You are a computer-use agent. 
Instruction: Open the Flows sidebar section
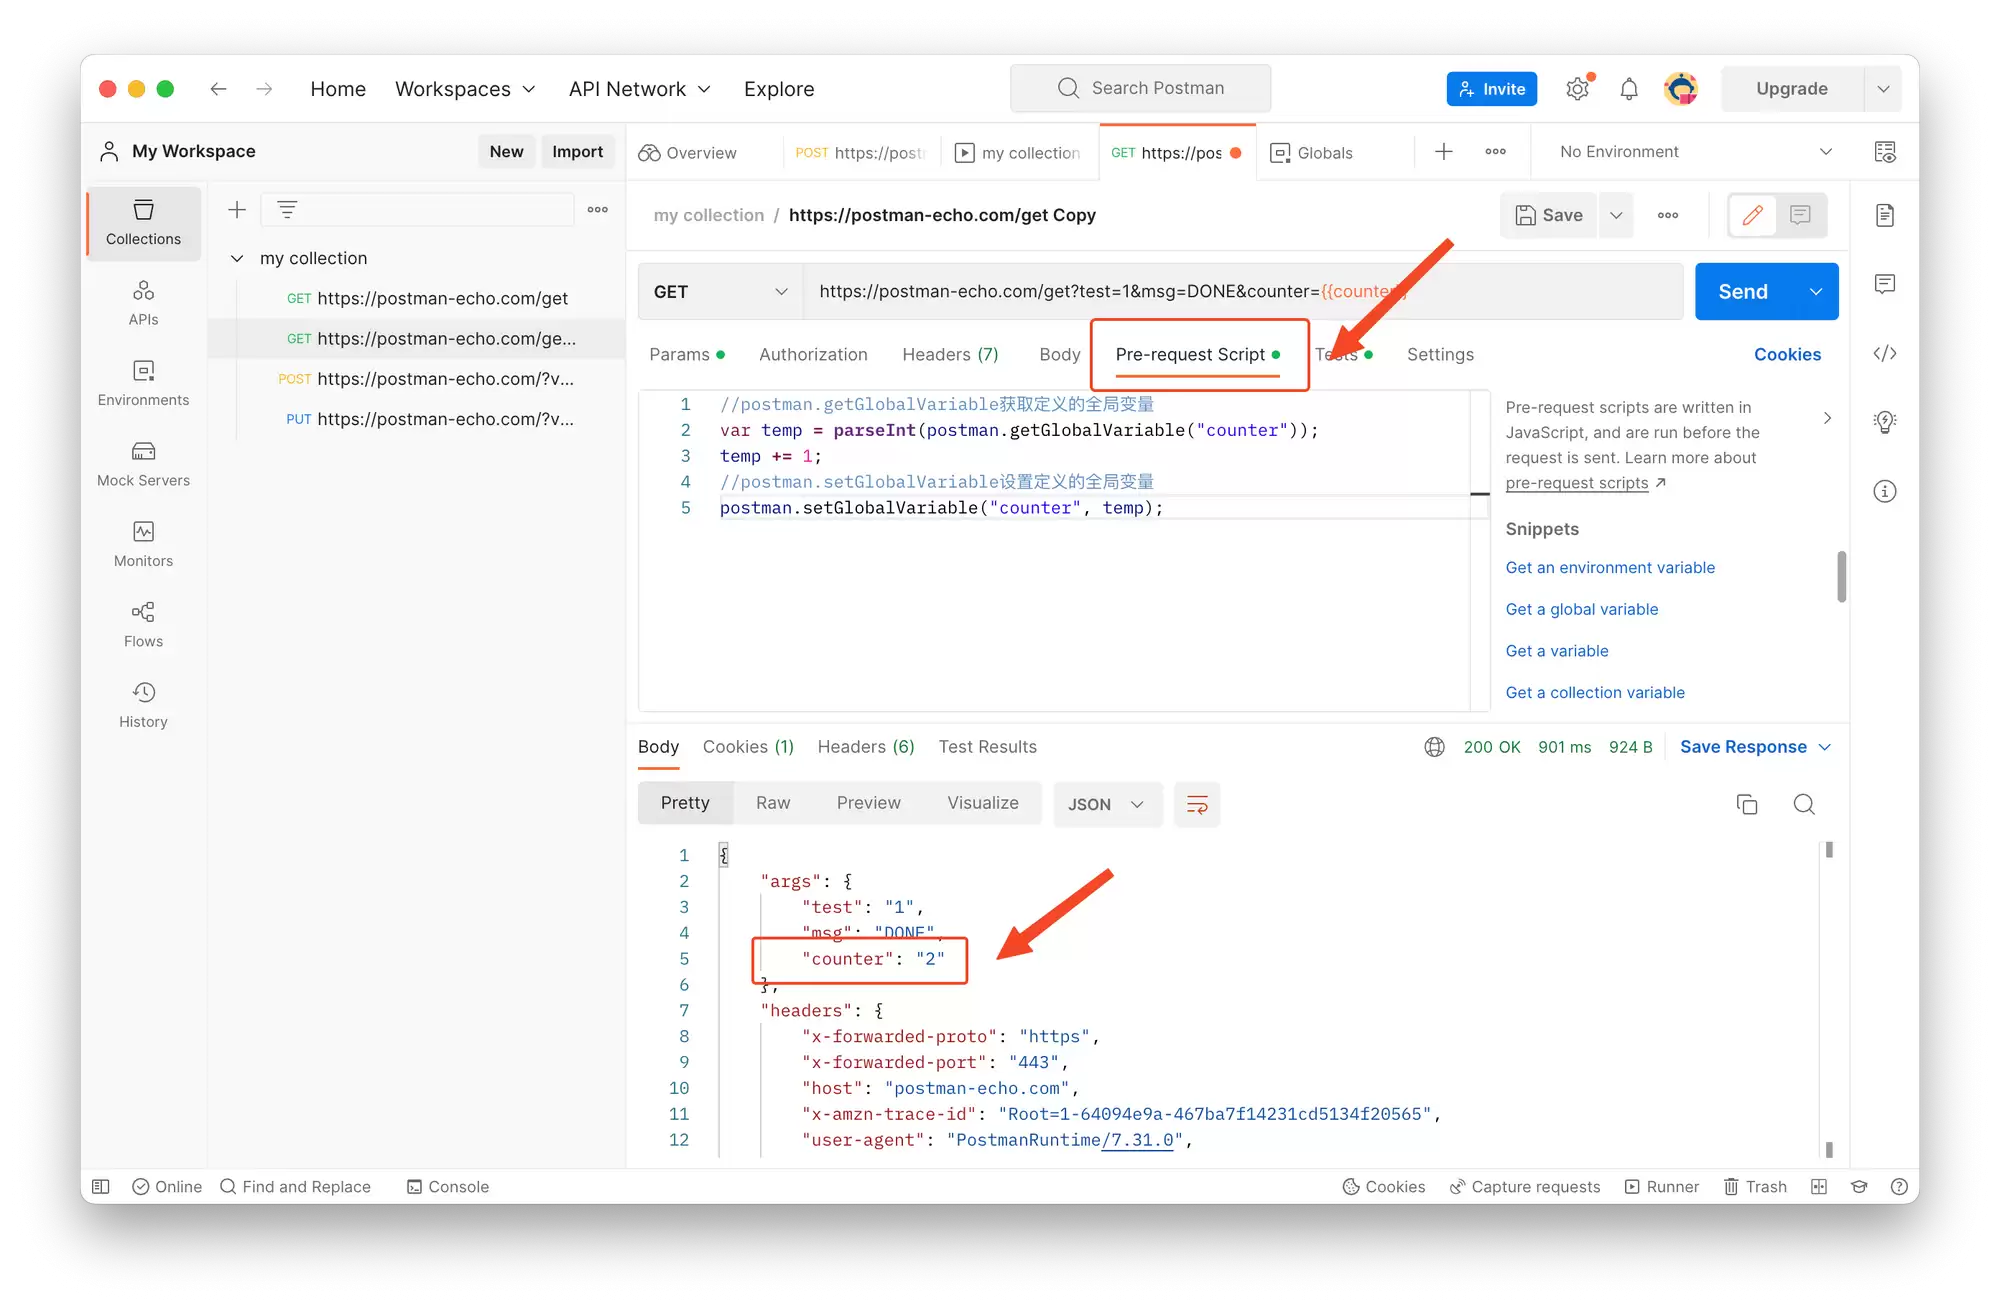[x=143, y=625]
